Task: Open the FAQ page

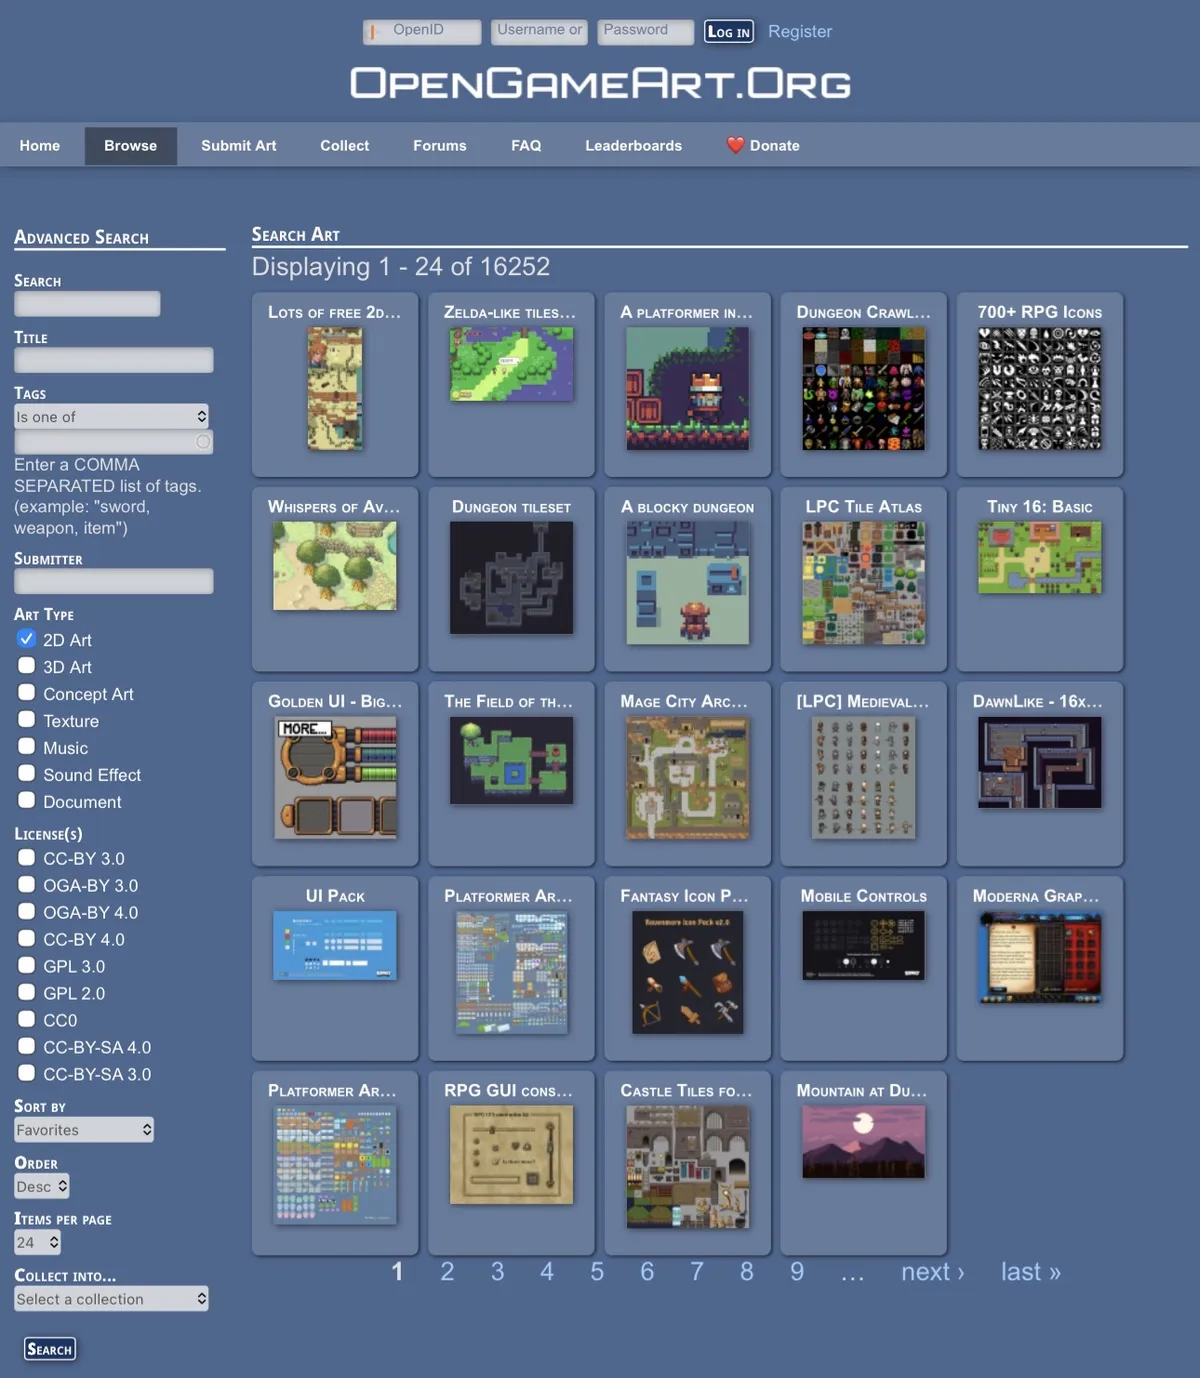Action: coord(526,145)
